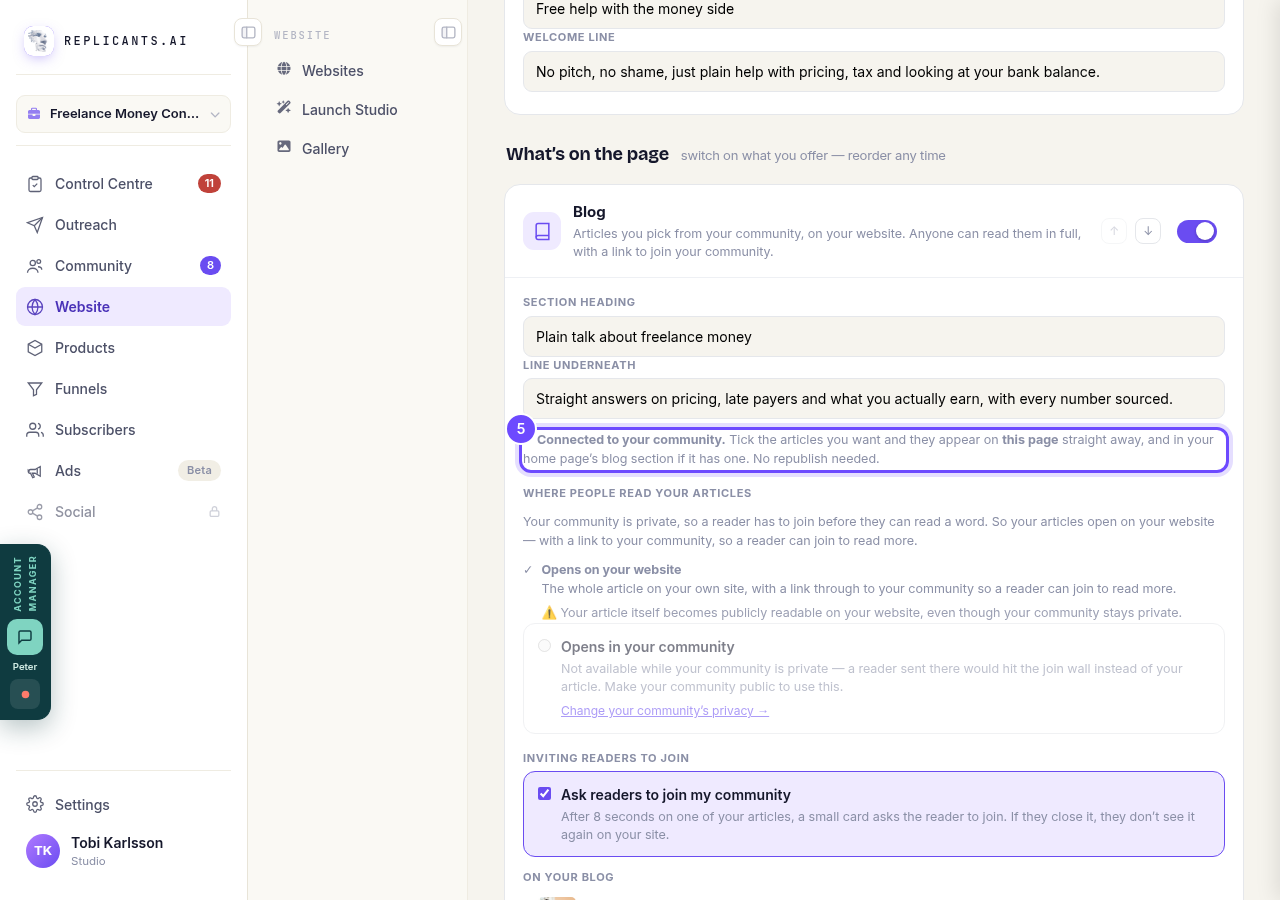The height and width of the screenshot is (900, 1280).
Task: Uncheck Ask readers to join my community
Action: [545, 794]
